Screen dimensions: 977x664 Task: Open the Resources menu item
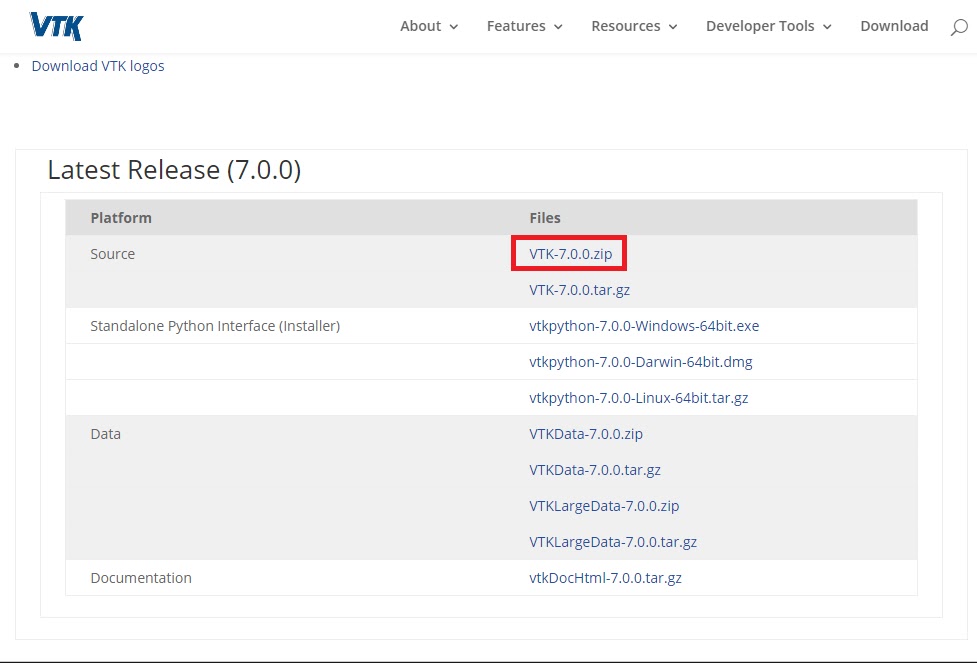626,26
